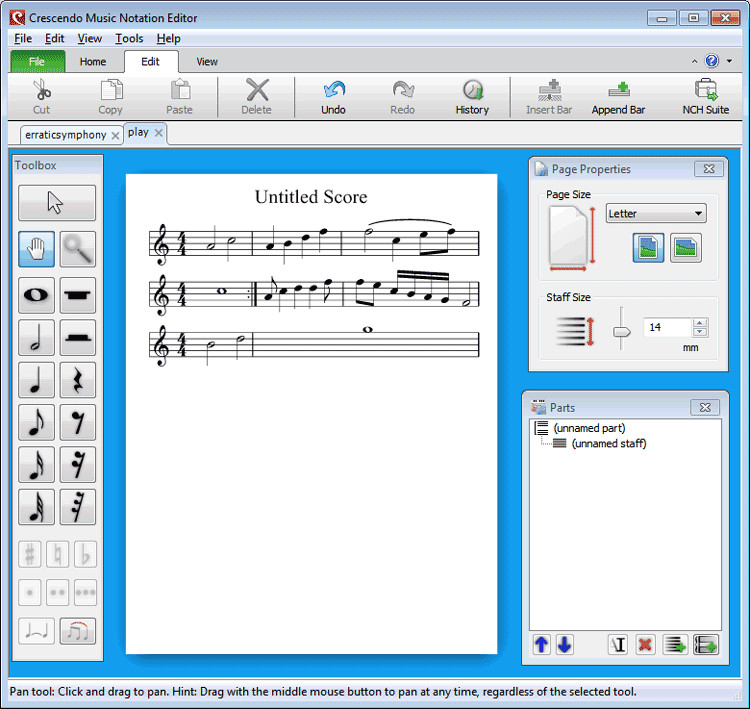Switch to the erraticsymphony document tab
Viewport: 750px width, 709px height.
point(66,135)
